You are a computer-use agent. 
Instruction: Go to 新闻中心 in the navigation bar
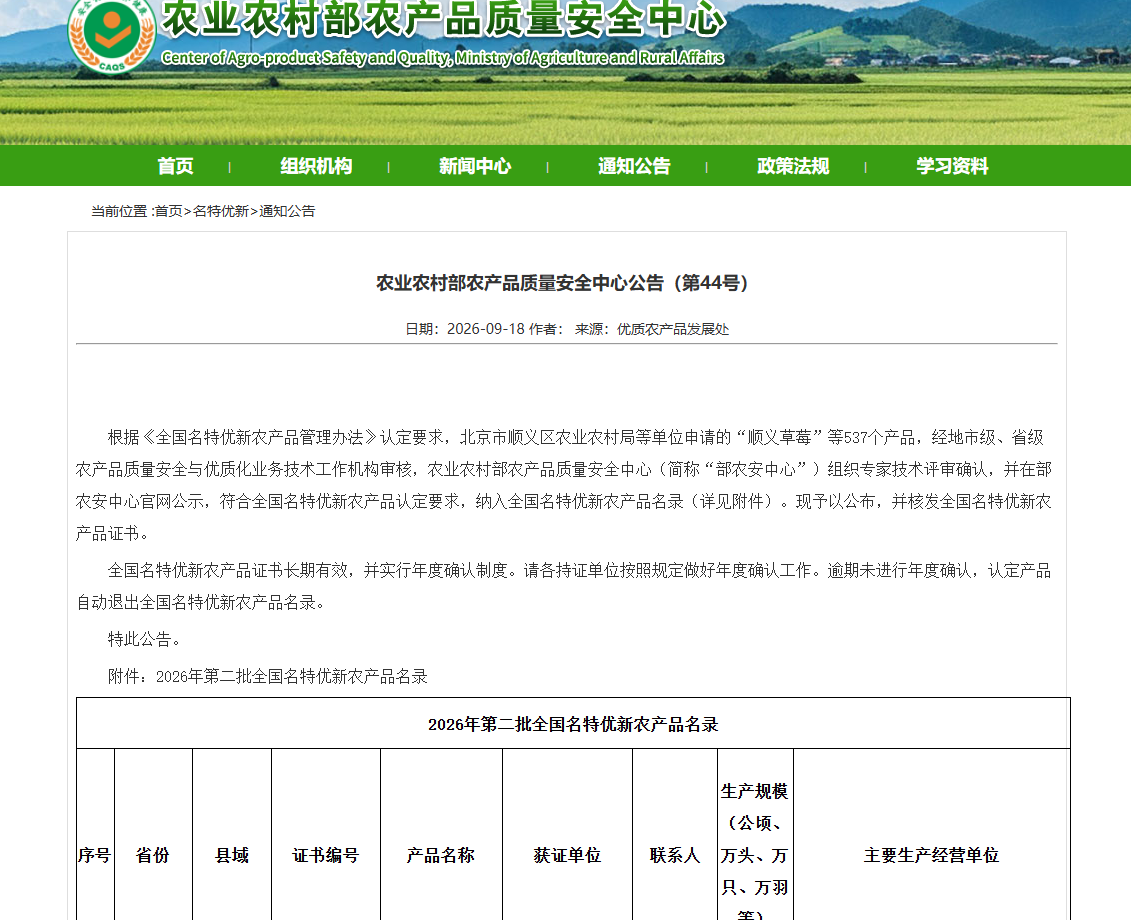tap(475, 166)
